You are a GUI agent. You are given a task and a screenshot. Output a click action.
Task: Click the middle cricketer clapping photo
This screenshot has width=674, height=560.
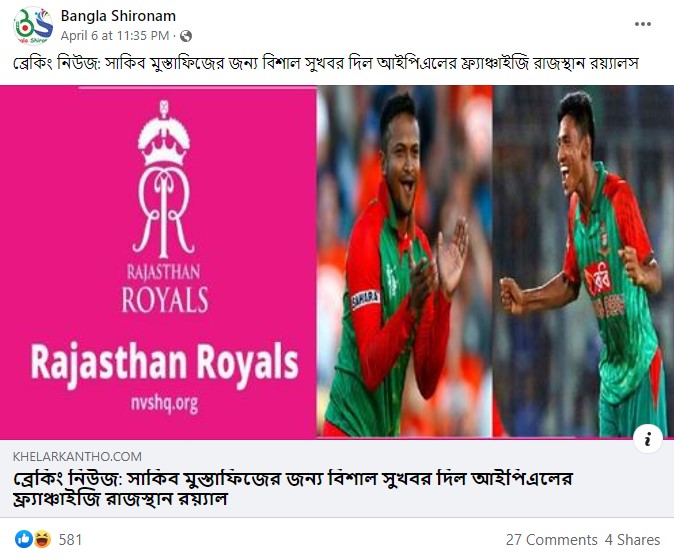coord(404,261)
